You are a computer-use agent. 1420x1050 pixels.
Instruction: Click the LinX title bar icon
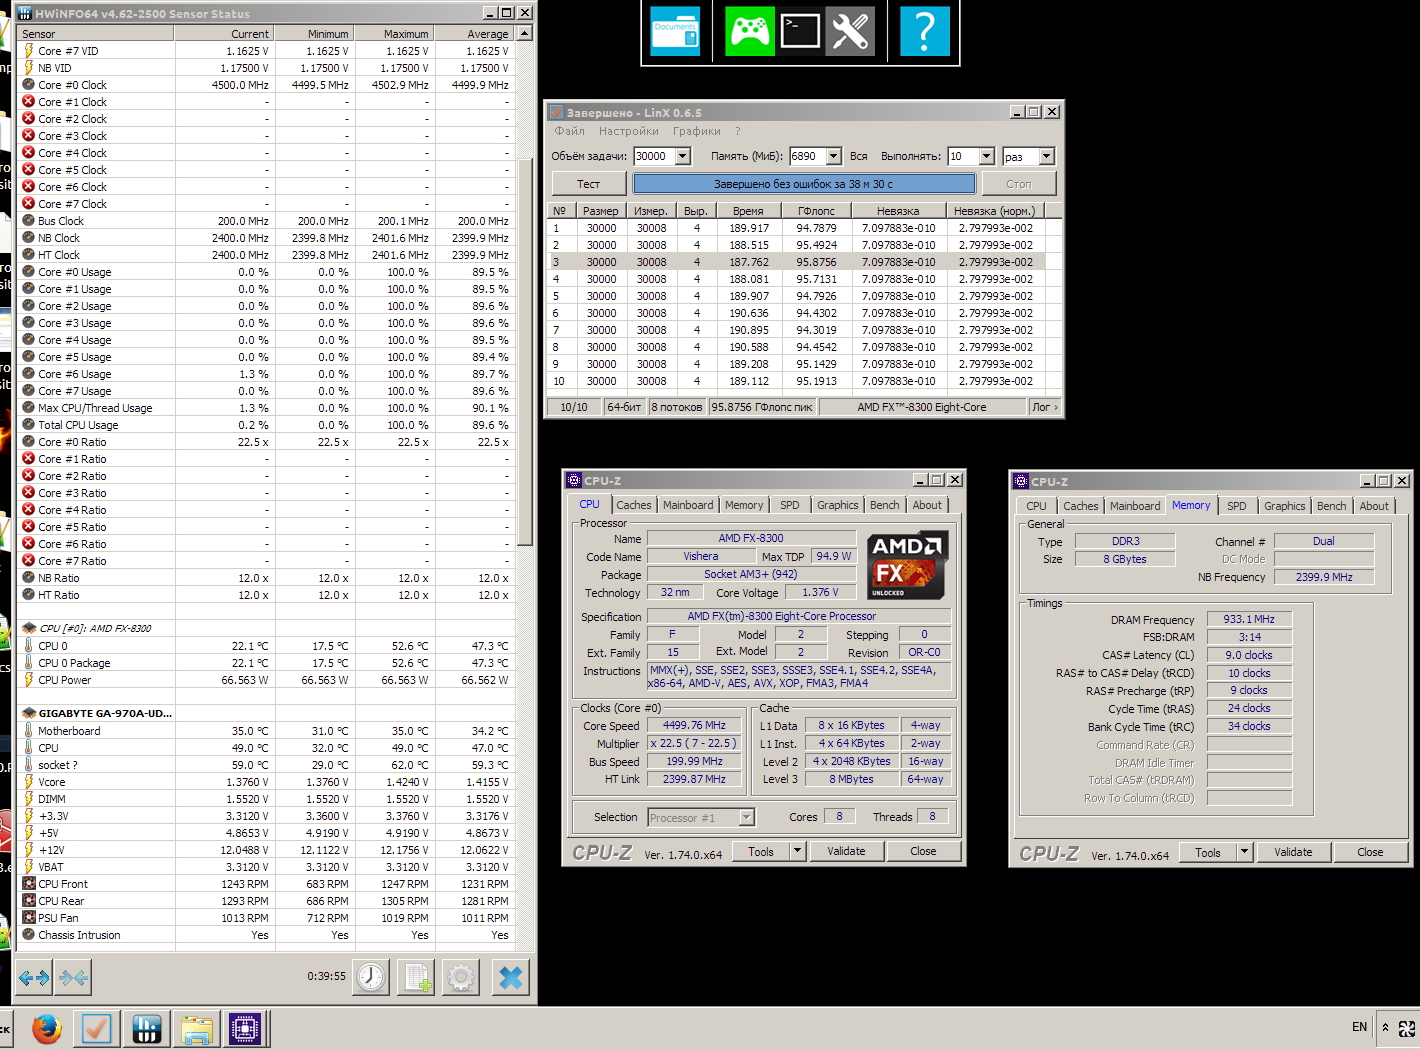556,112
